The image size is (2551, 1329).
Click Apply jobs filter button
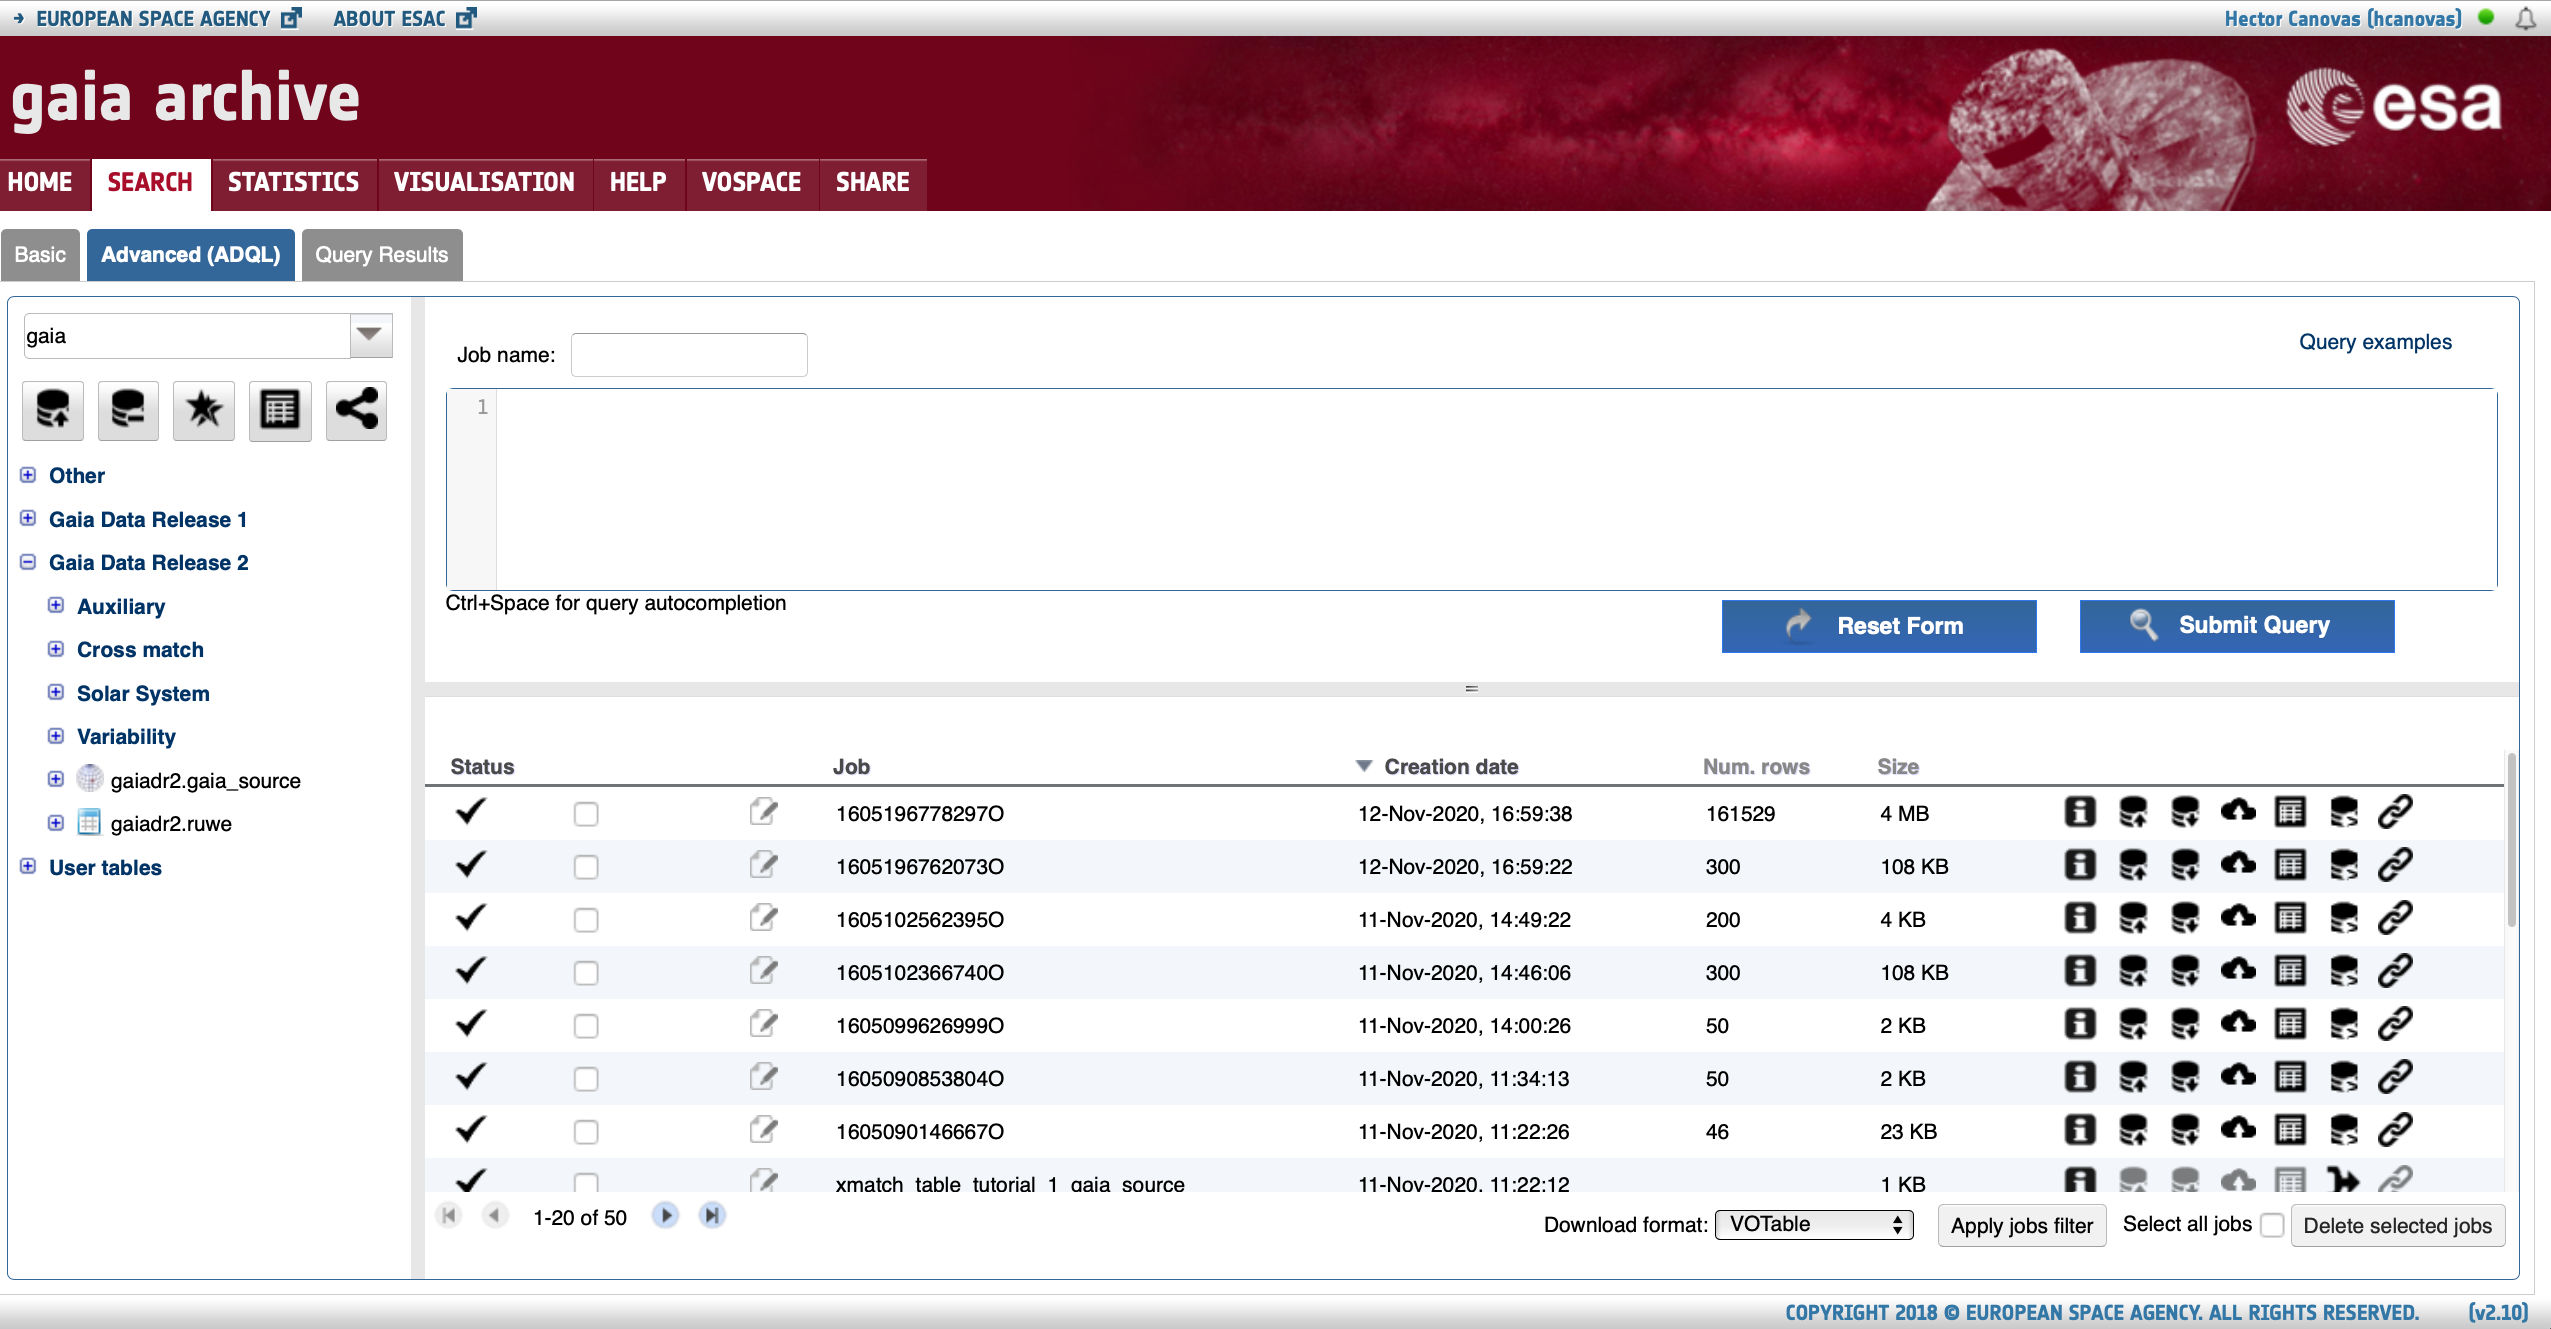[2022, 1226]
